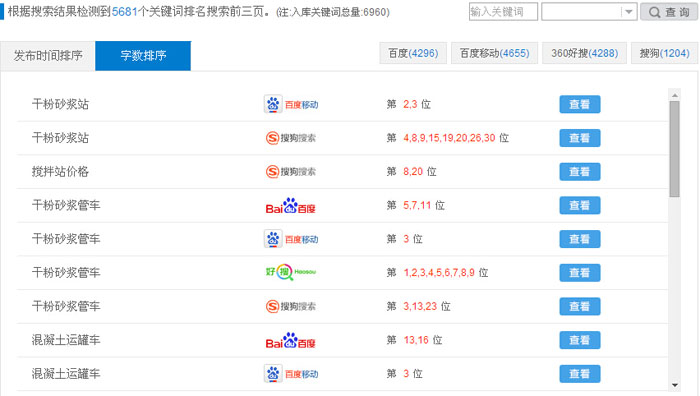Click Baidu logo in 干粉砂浆管车 row
Screen dimensions: 700x396
pyautogui.click(x=291, y=206)
